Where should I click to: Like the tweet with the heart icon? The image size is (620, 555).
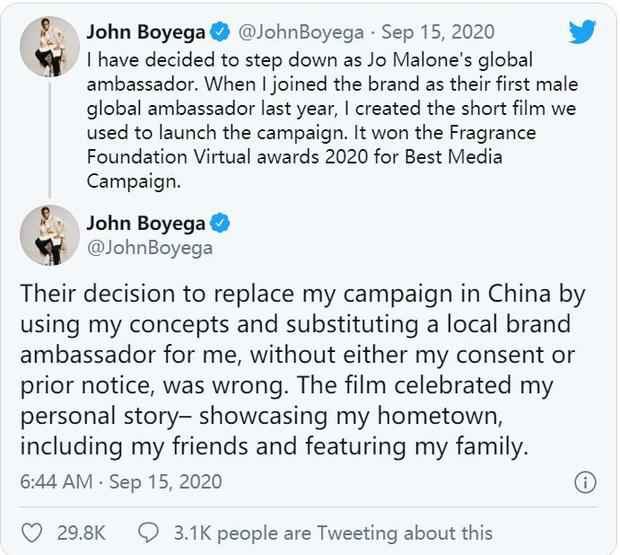32,532
